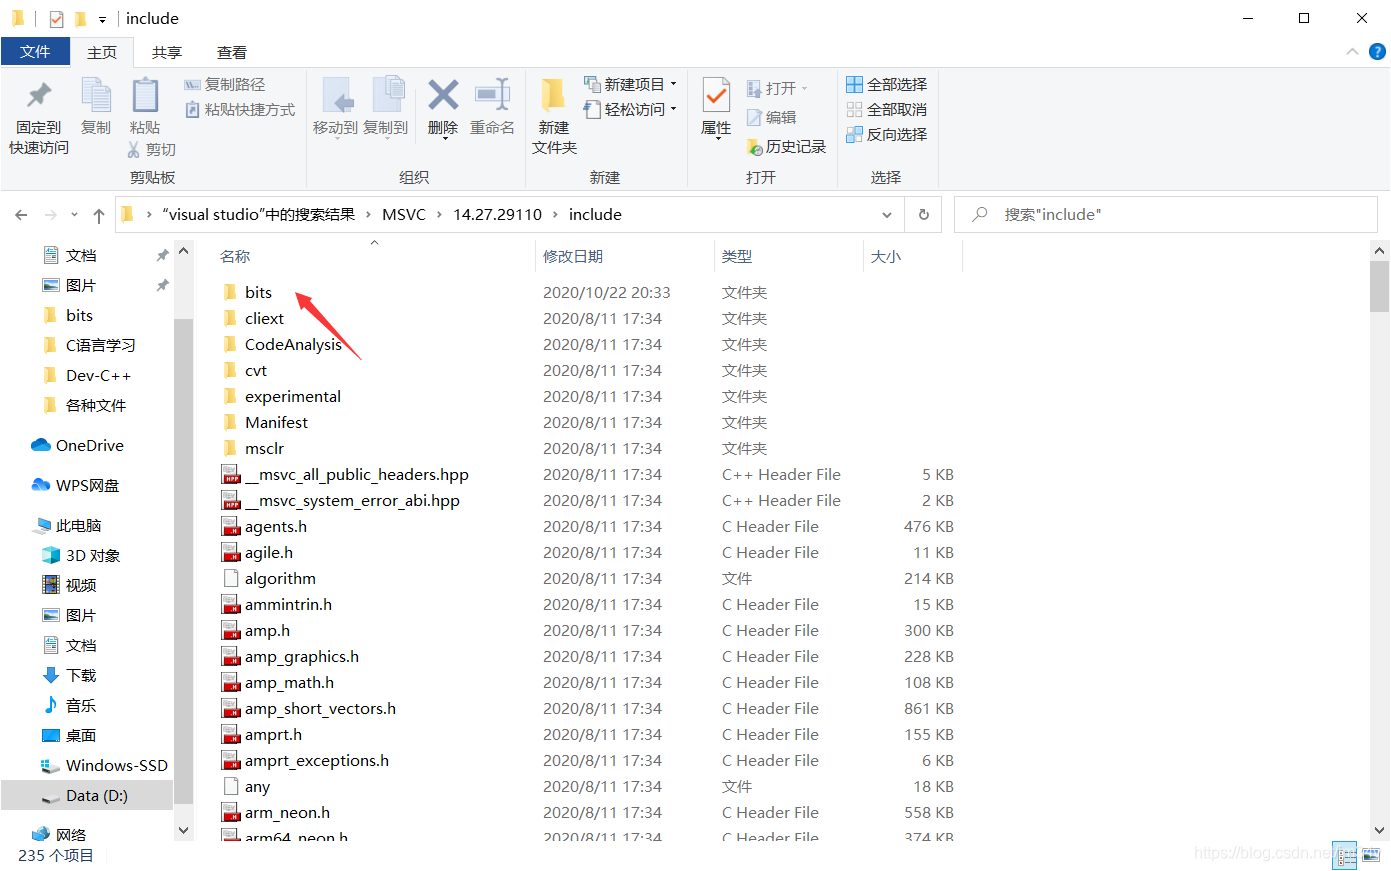Image resolution: width=1391 pixels, height=871 pixels.
Task: Open Properties with the checkmark icon
Action: (716, 96)
